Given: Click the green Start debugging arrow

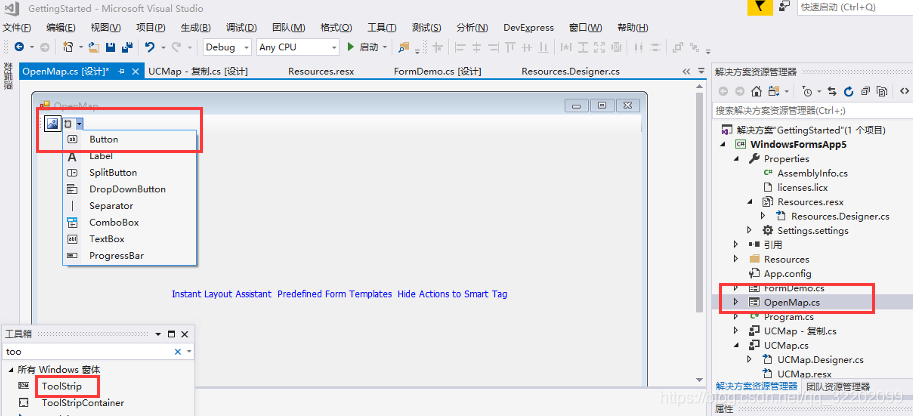Looking at the screenshot, I should click(351, 47).
